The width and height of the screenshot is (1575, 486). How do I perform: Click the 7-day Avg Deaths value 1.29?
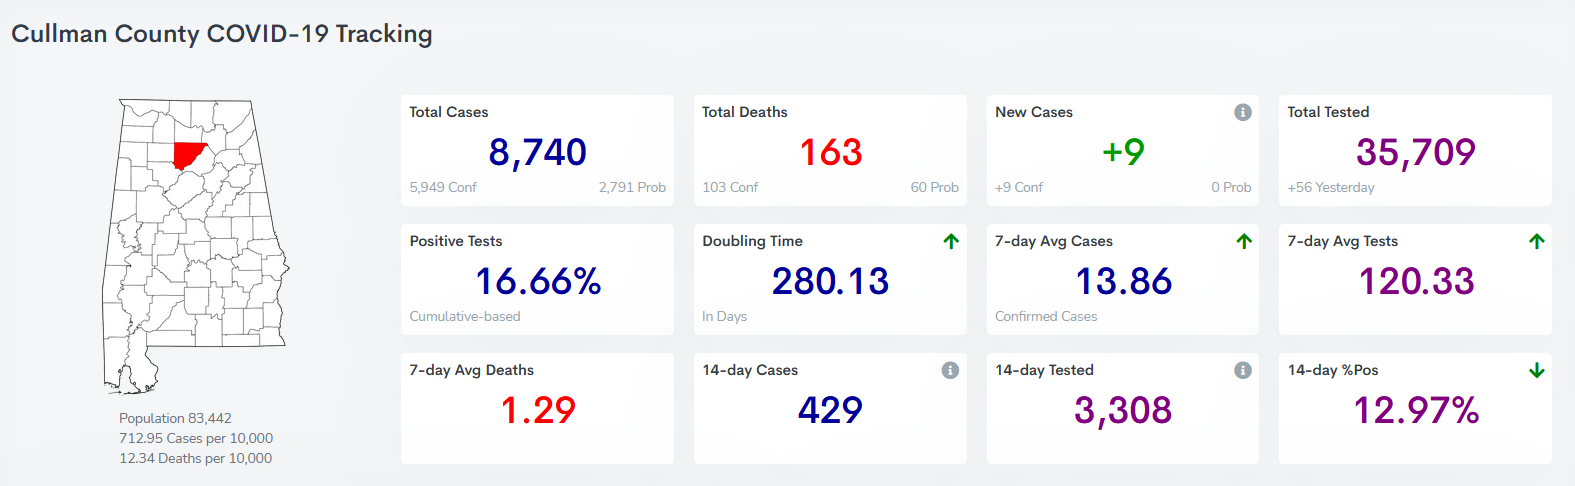[538, 410]
